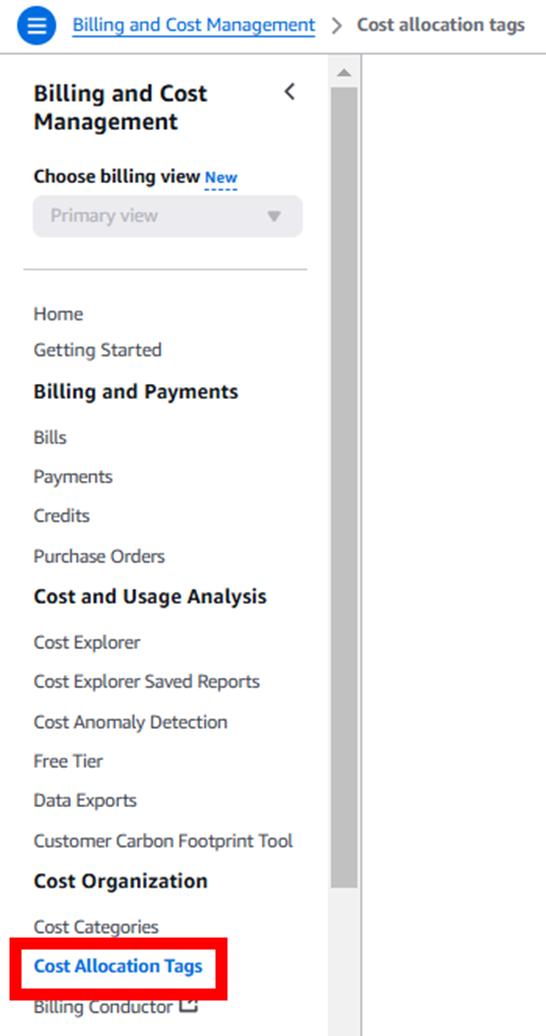
Task: Go to Home in sidebar
Action: 58,314
